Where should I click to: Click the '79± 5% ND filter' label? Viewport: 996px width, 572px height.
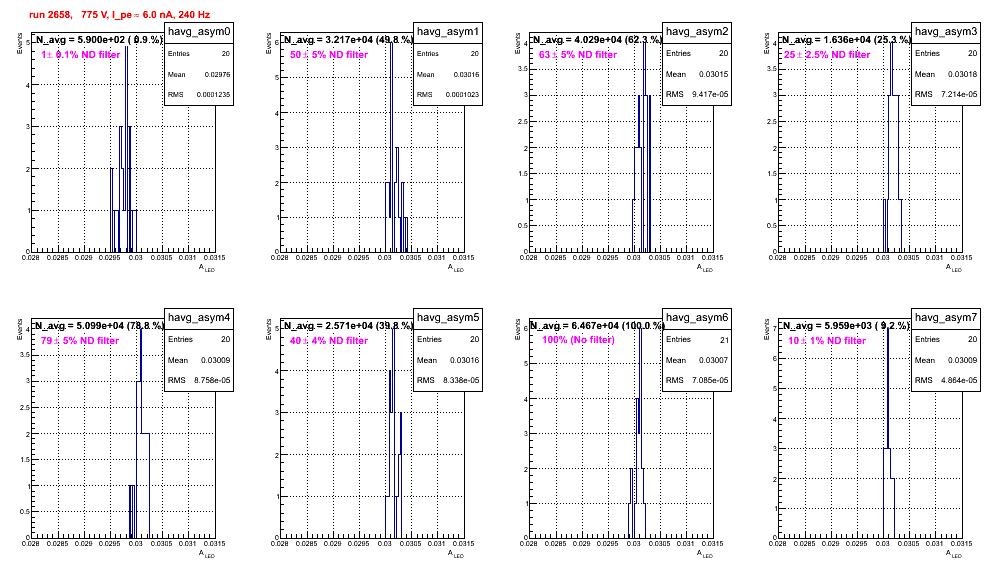(x=80, y=341)
